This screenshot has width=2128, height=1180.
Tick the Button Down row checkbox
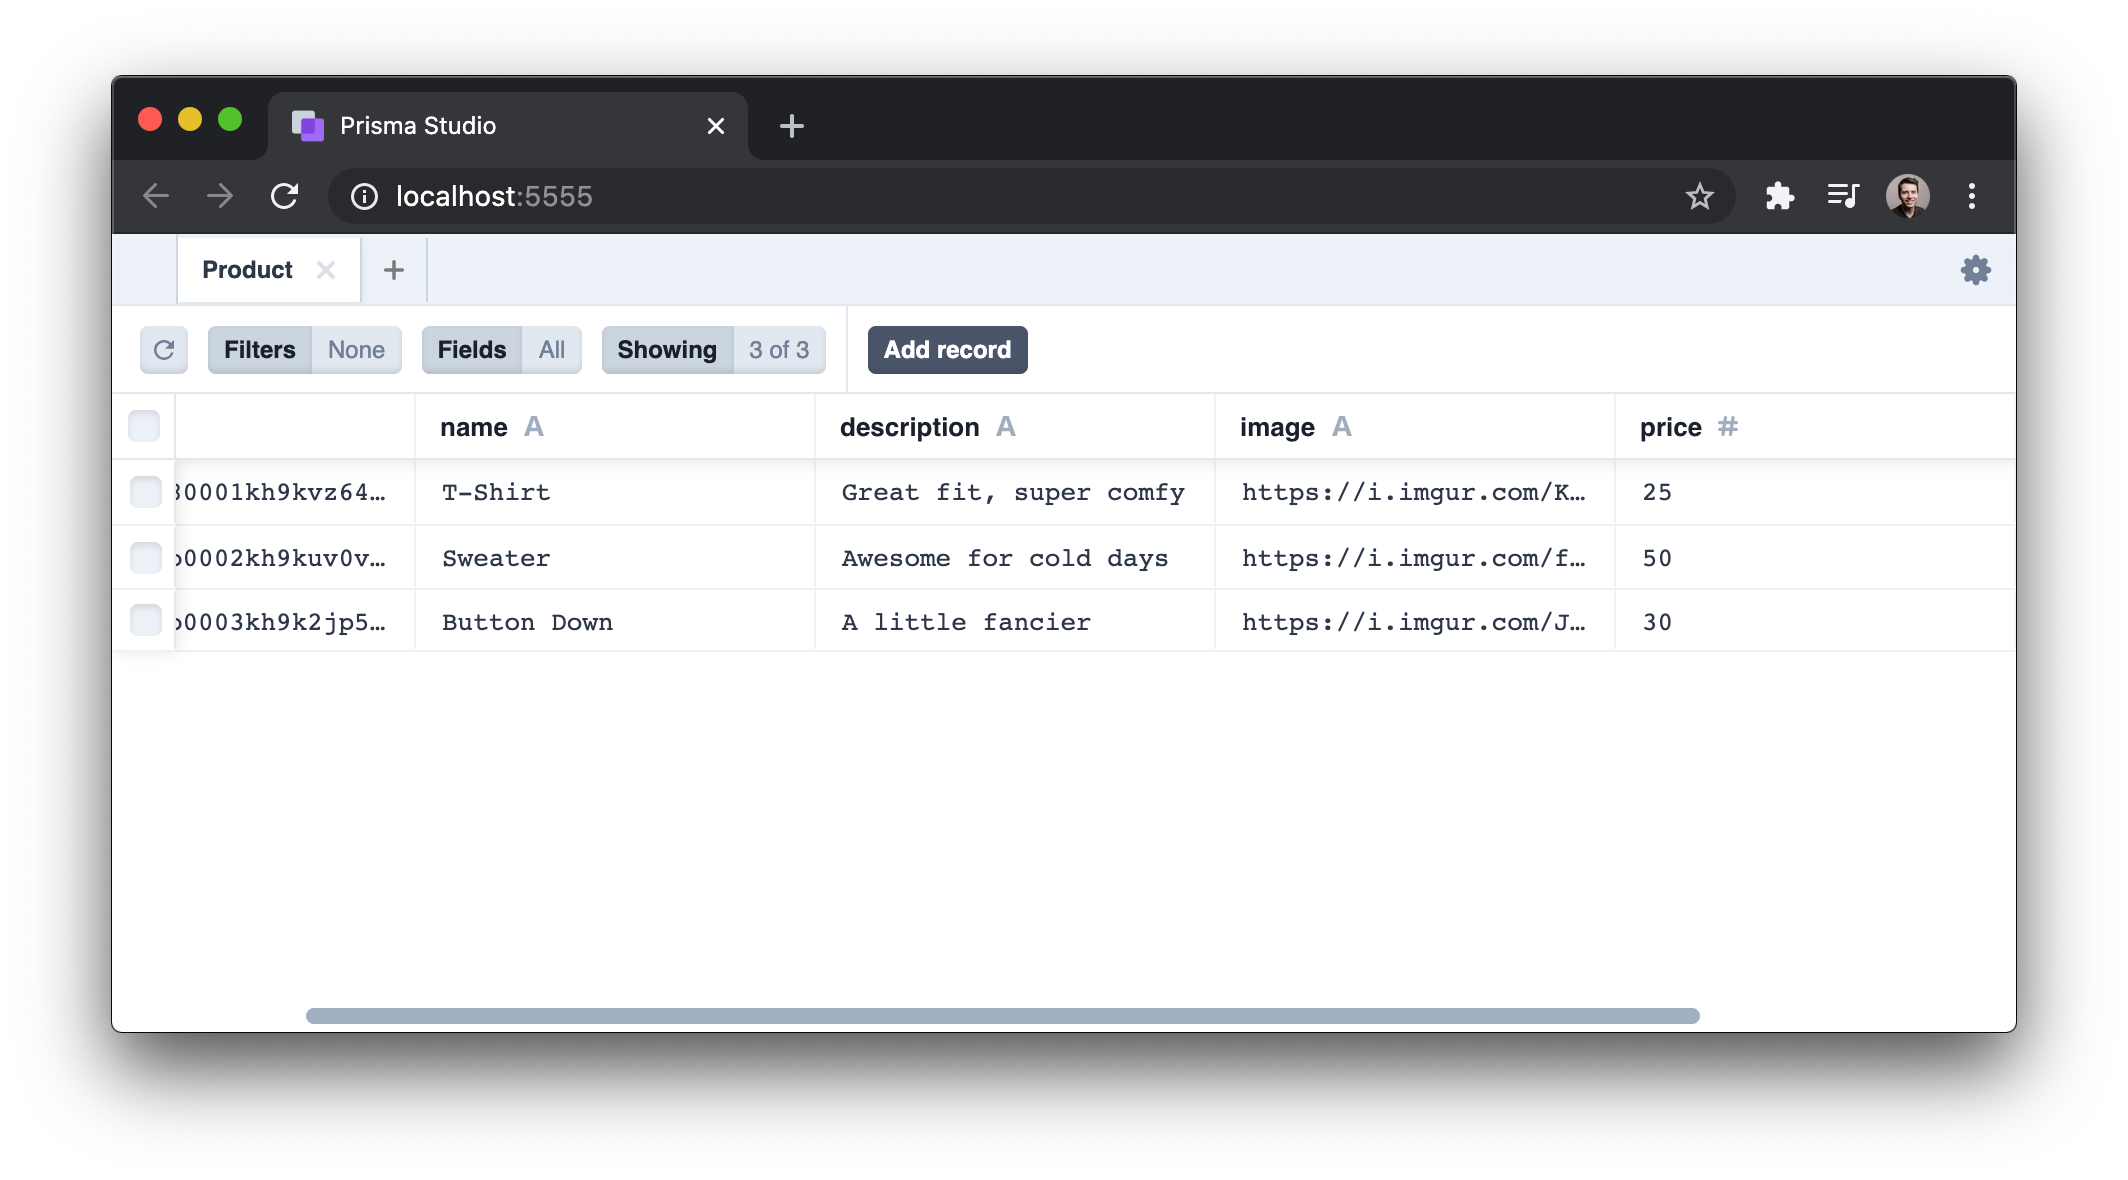[146, 620]
